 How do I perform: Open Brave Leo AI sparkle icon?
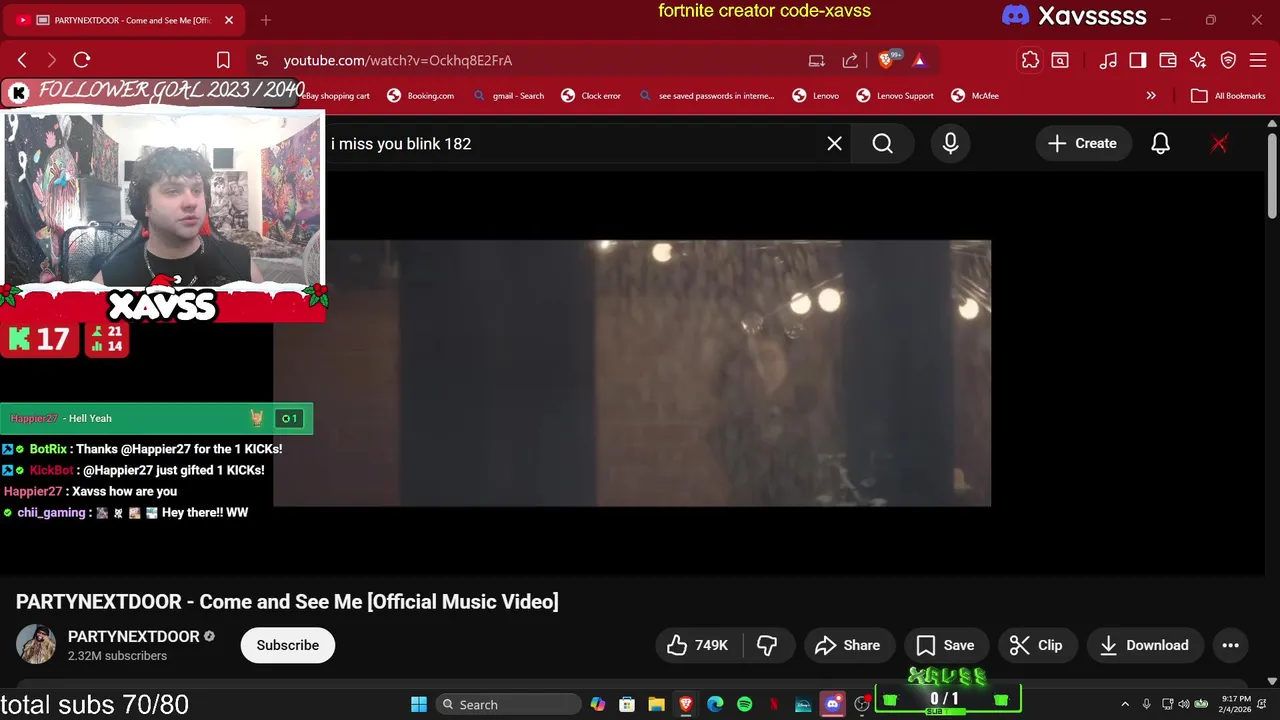click(1198, 60)
